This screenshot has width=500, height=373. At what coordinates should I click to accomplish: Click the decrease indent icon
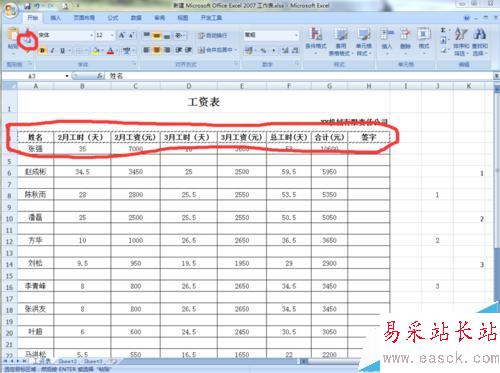[179, 50]
